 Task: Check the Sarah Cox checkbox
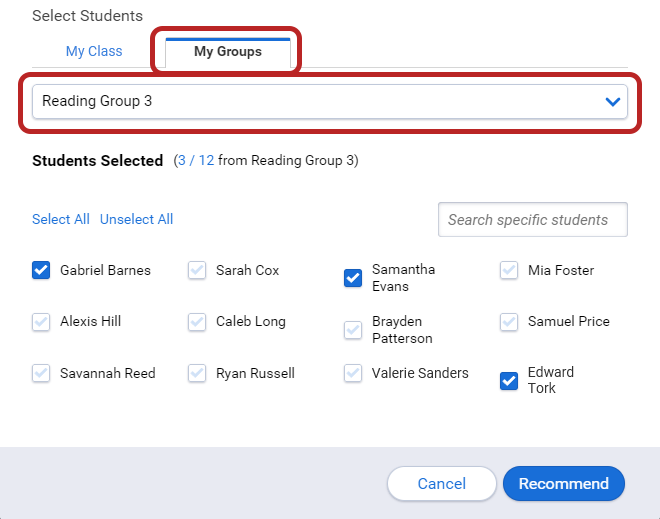coord(197,270)
